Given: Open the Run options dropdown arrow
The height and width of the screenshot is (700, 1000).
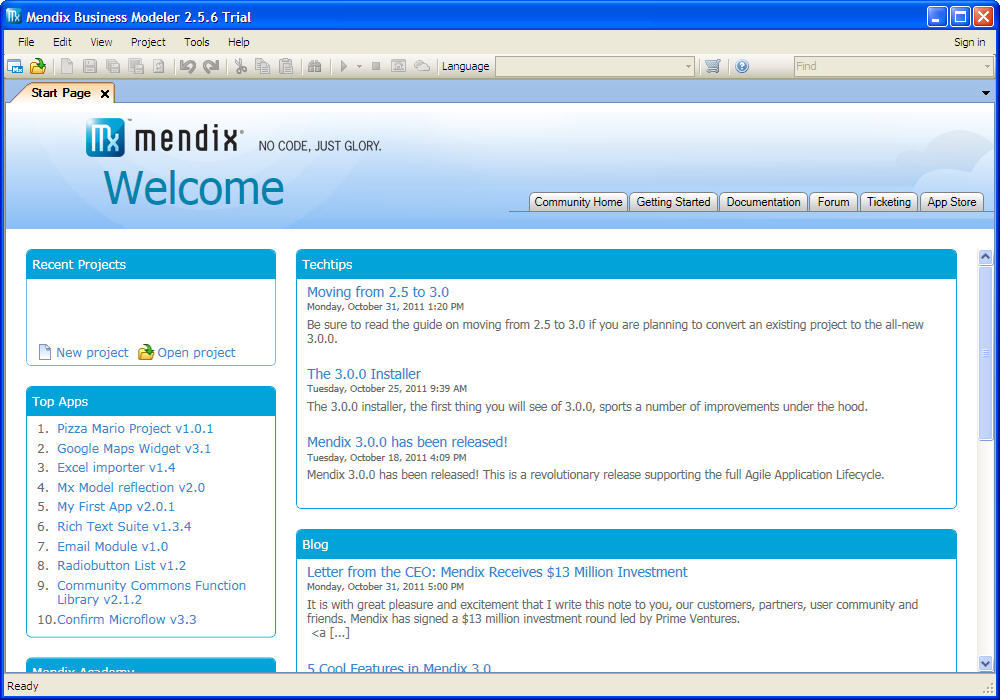Looking at the screenshot, I should click(x=359, y=66).
